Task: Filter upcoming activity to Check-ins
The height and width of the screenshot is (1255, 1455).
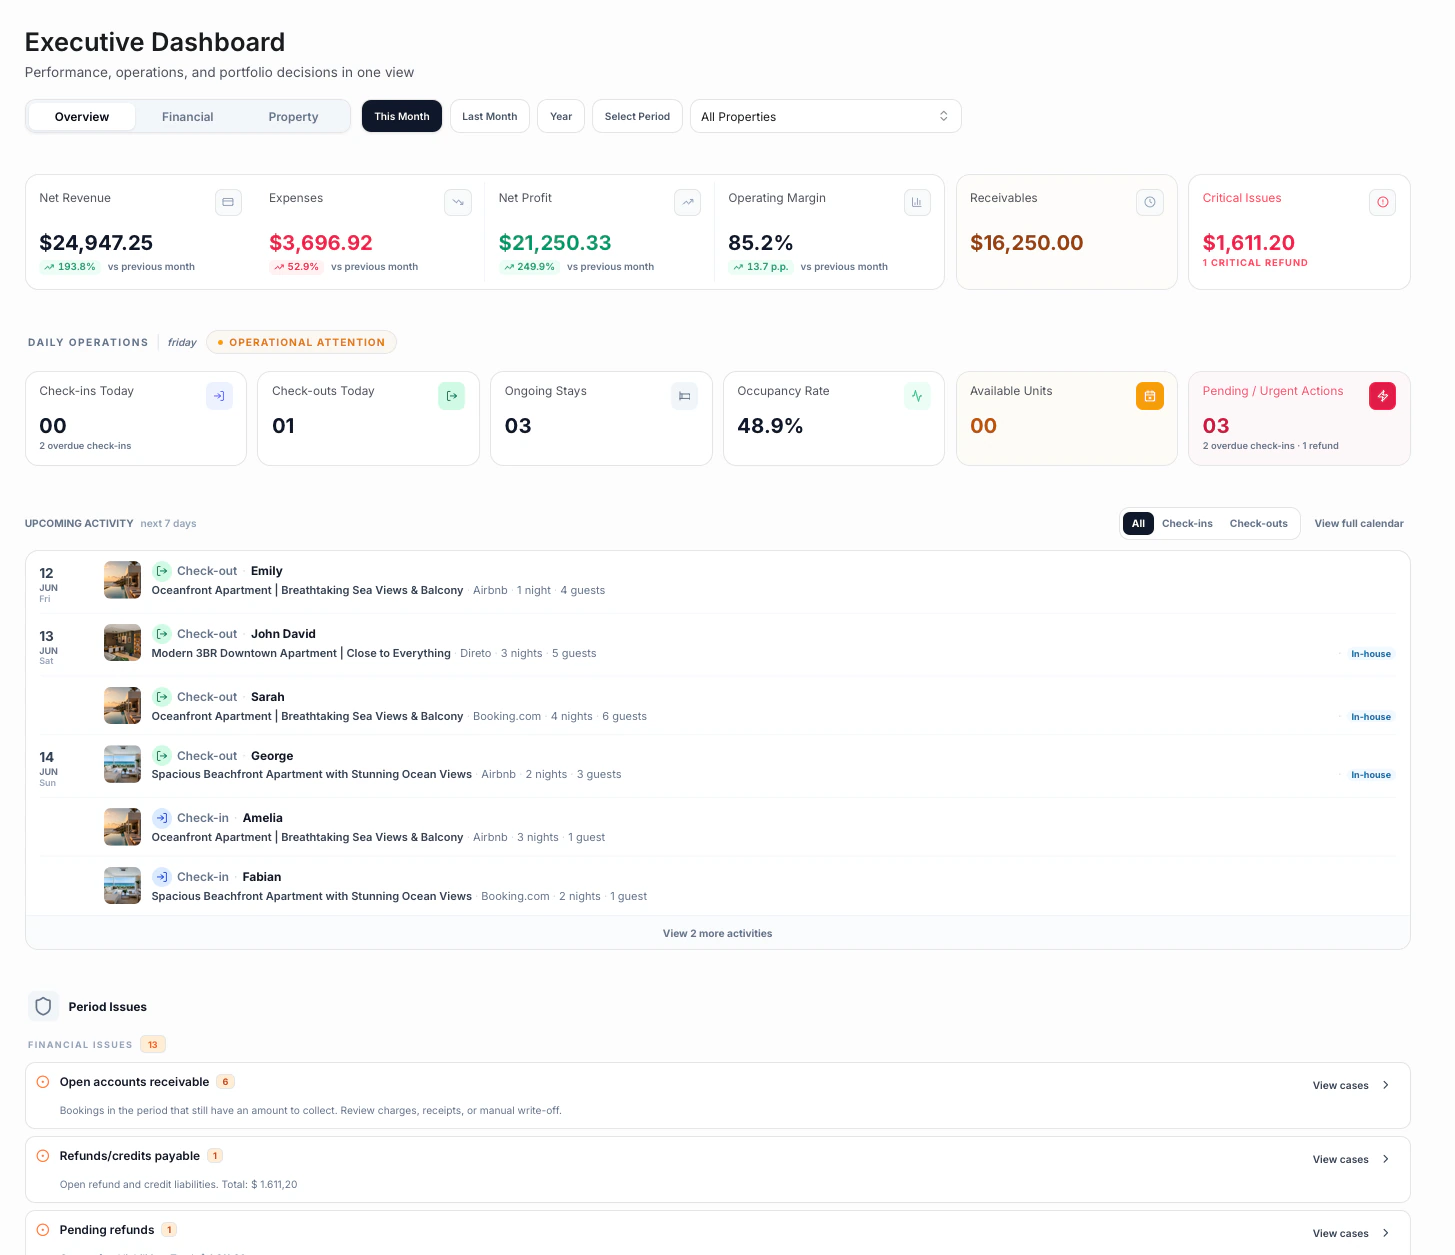Action: click(1187, 523)
